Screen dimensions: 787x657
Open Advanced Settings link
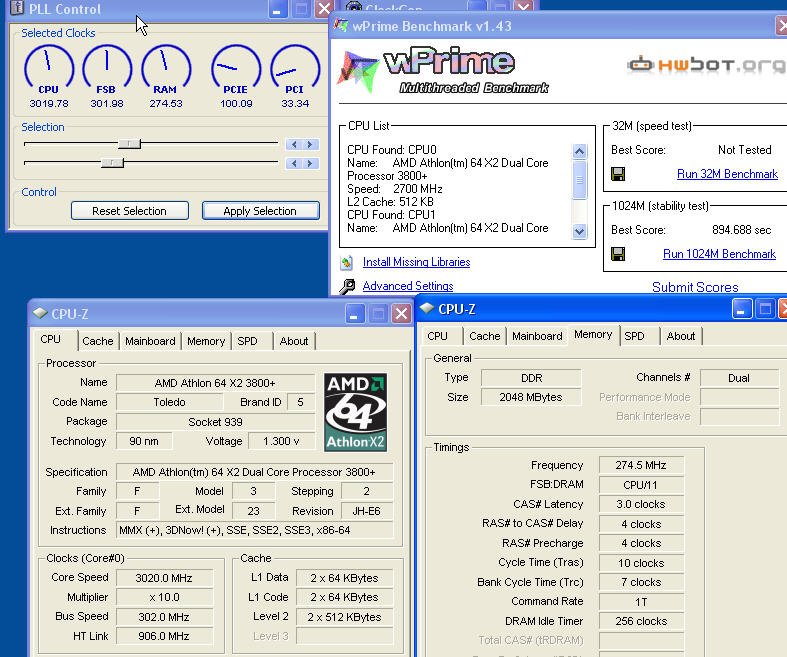click(408, 286)
